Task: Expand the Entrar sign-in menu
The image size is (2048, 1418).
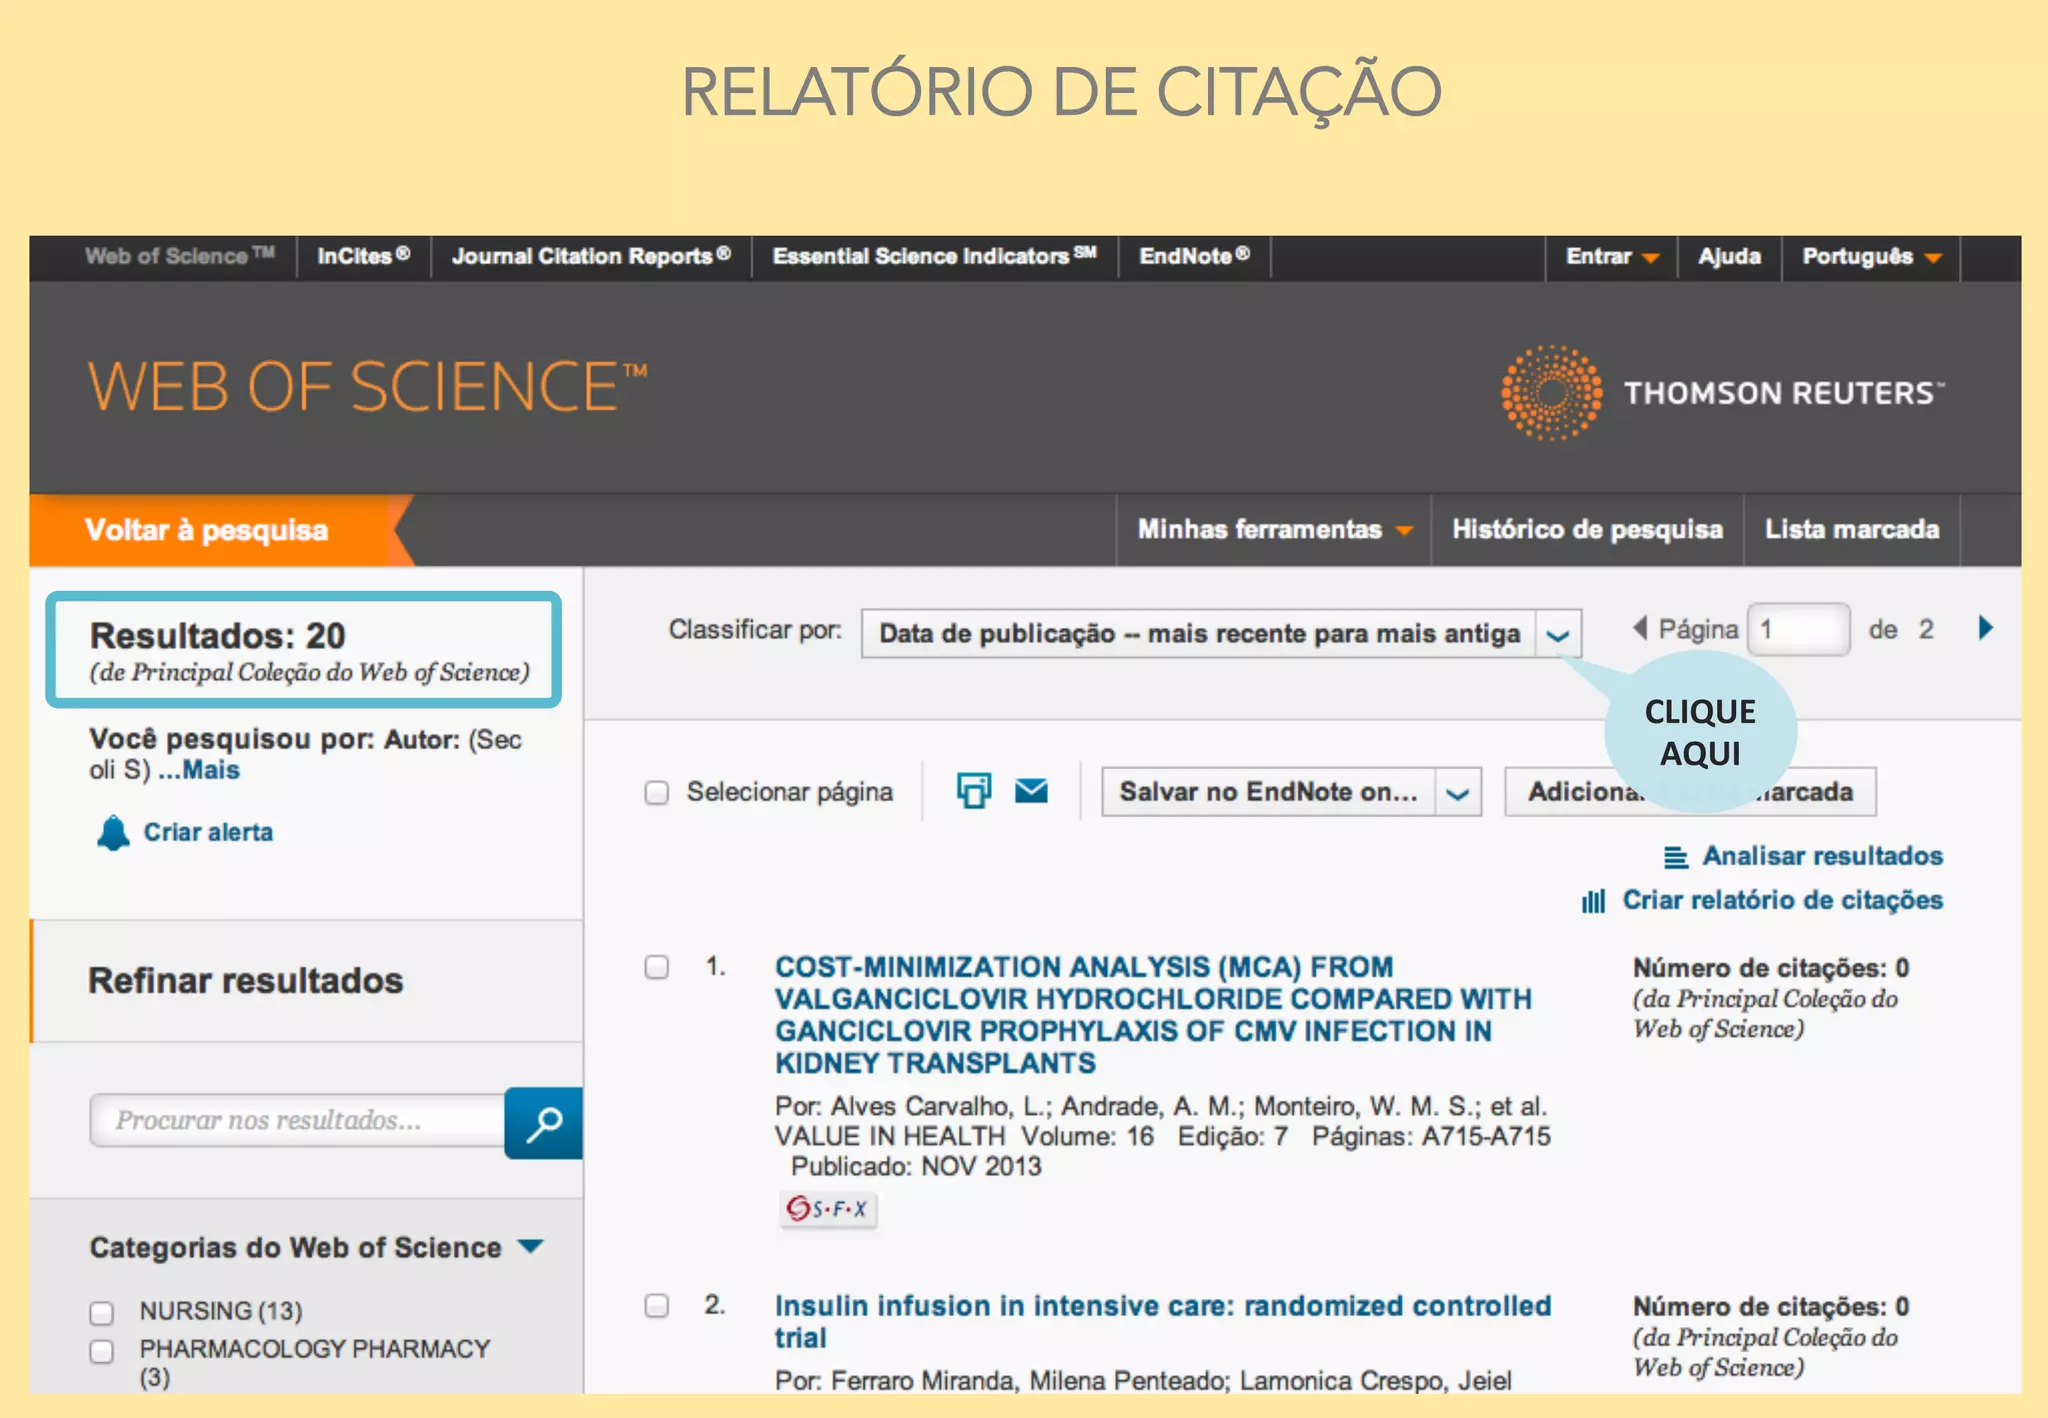Action: coord(1612,257)
